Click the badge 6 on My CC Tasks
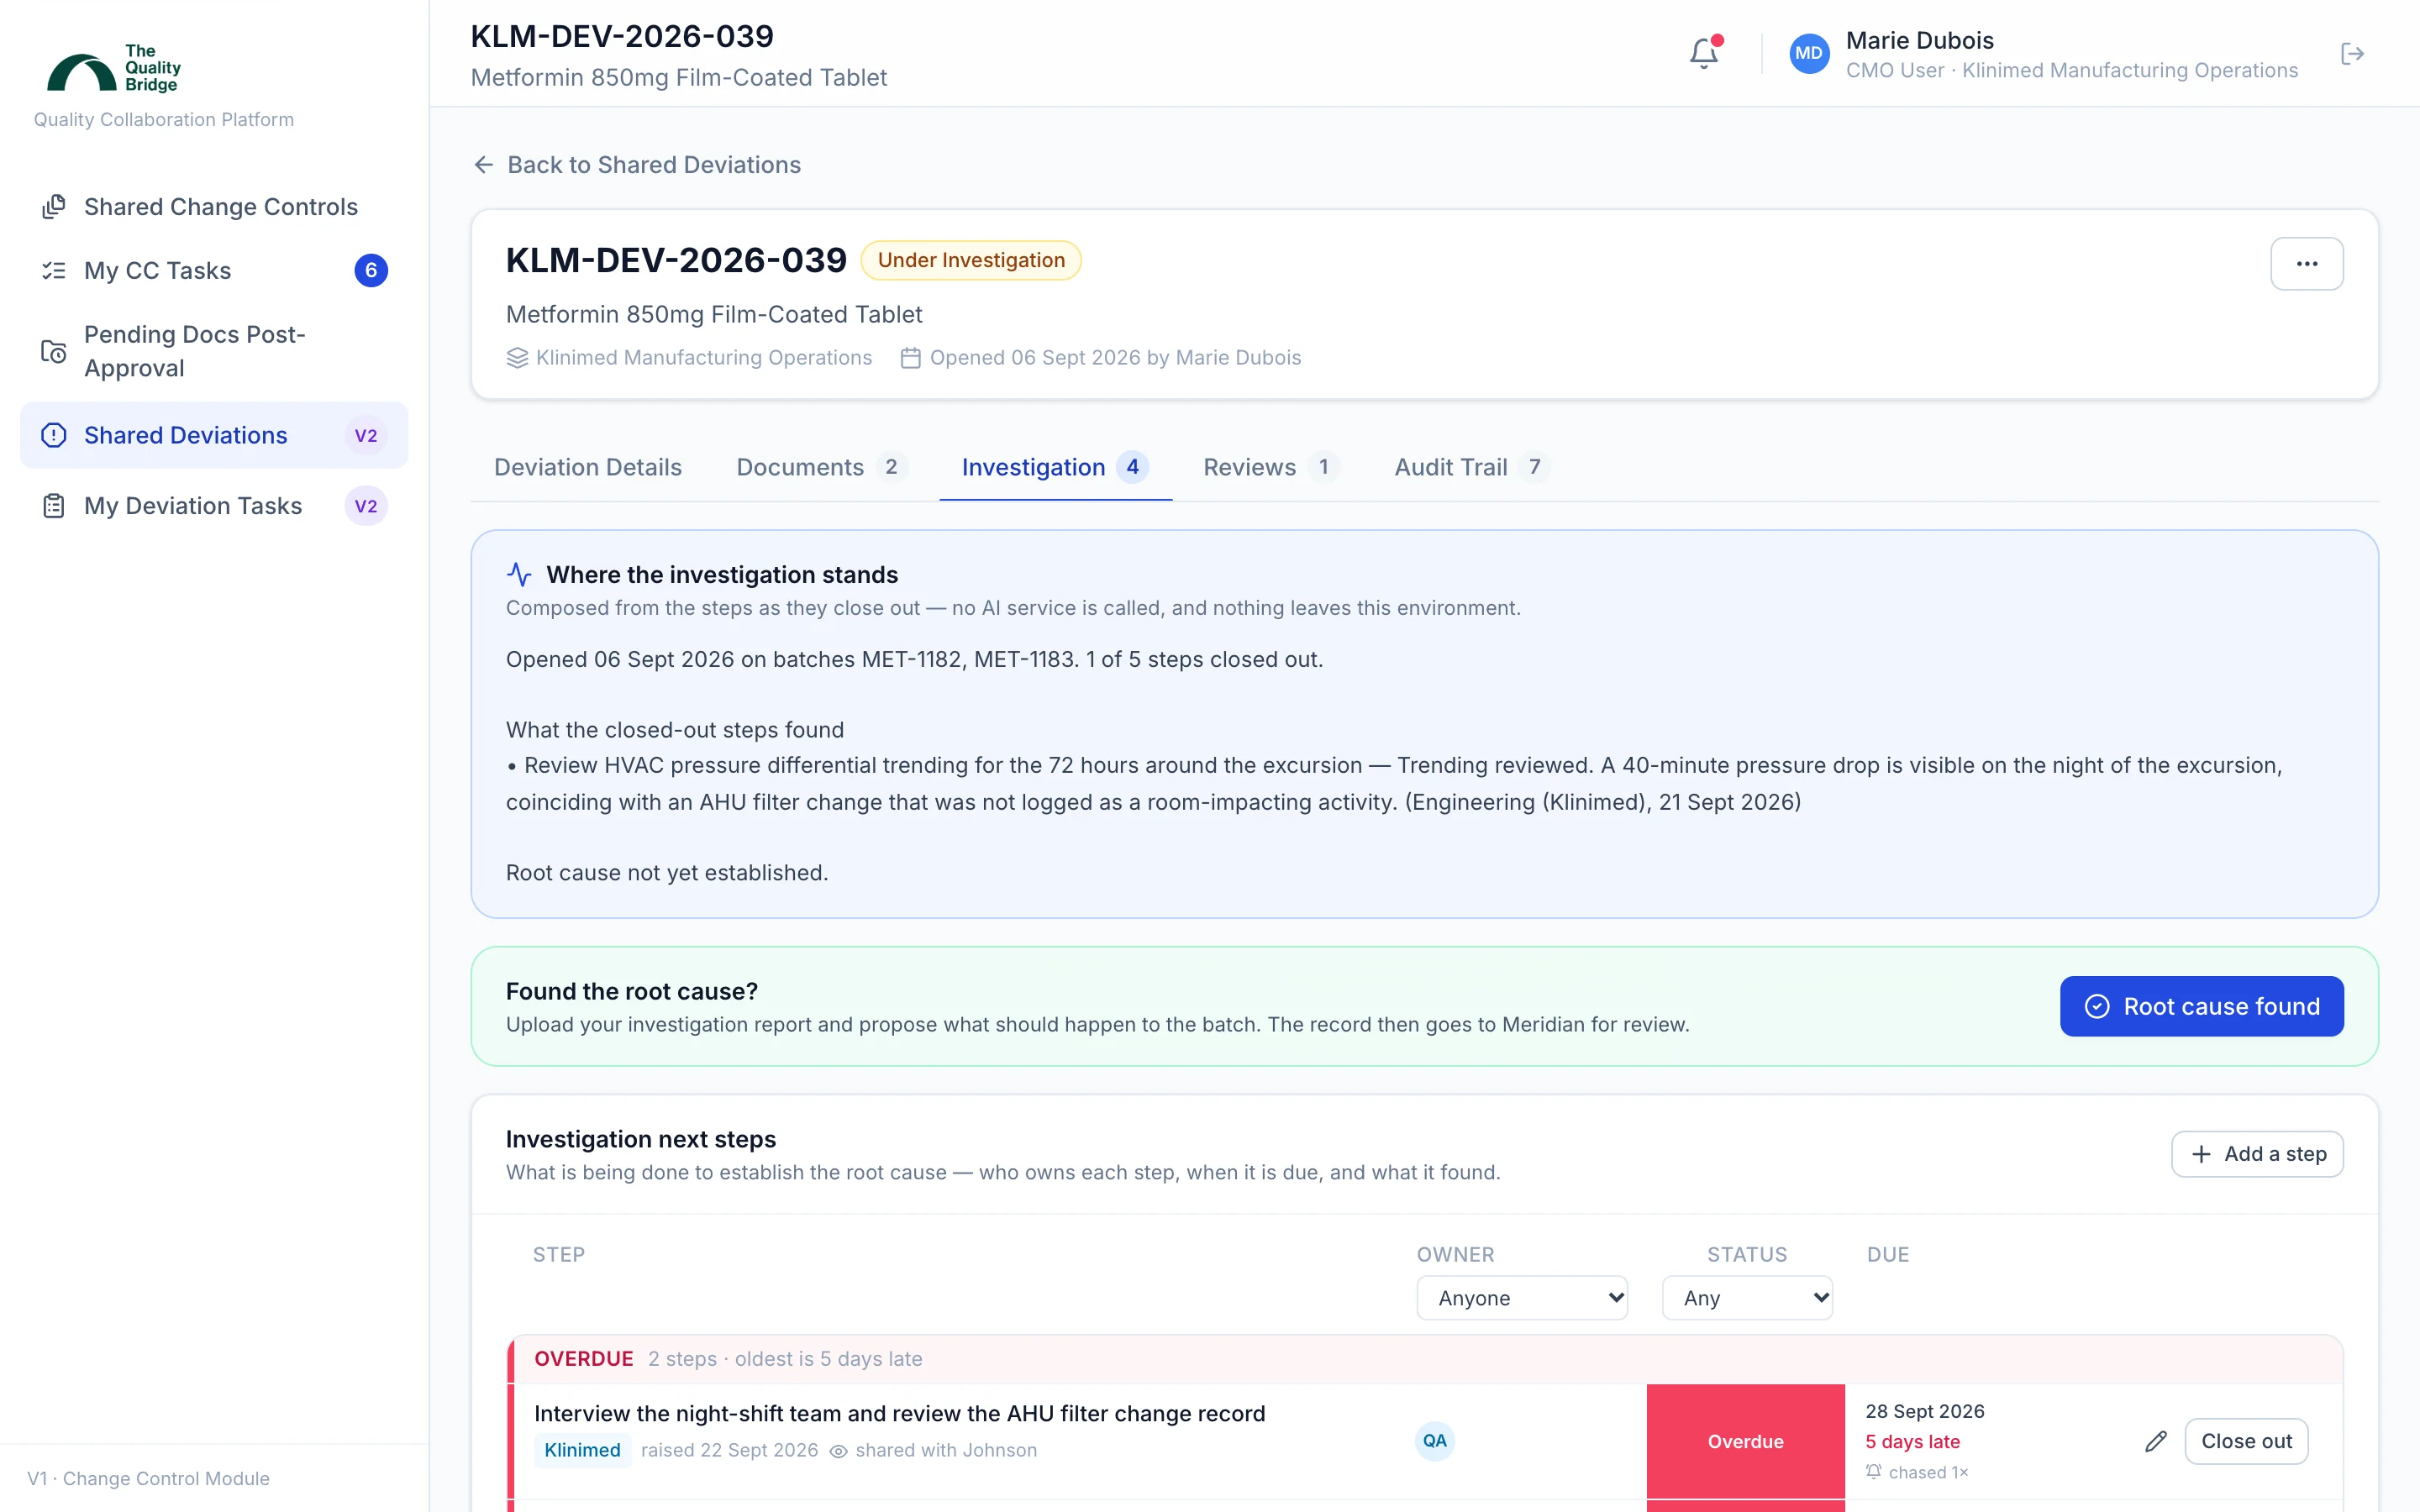 371,270
